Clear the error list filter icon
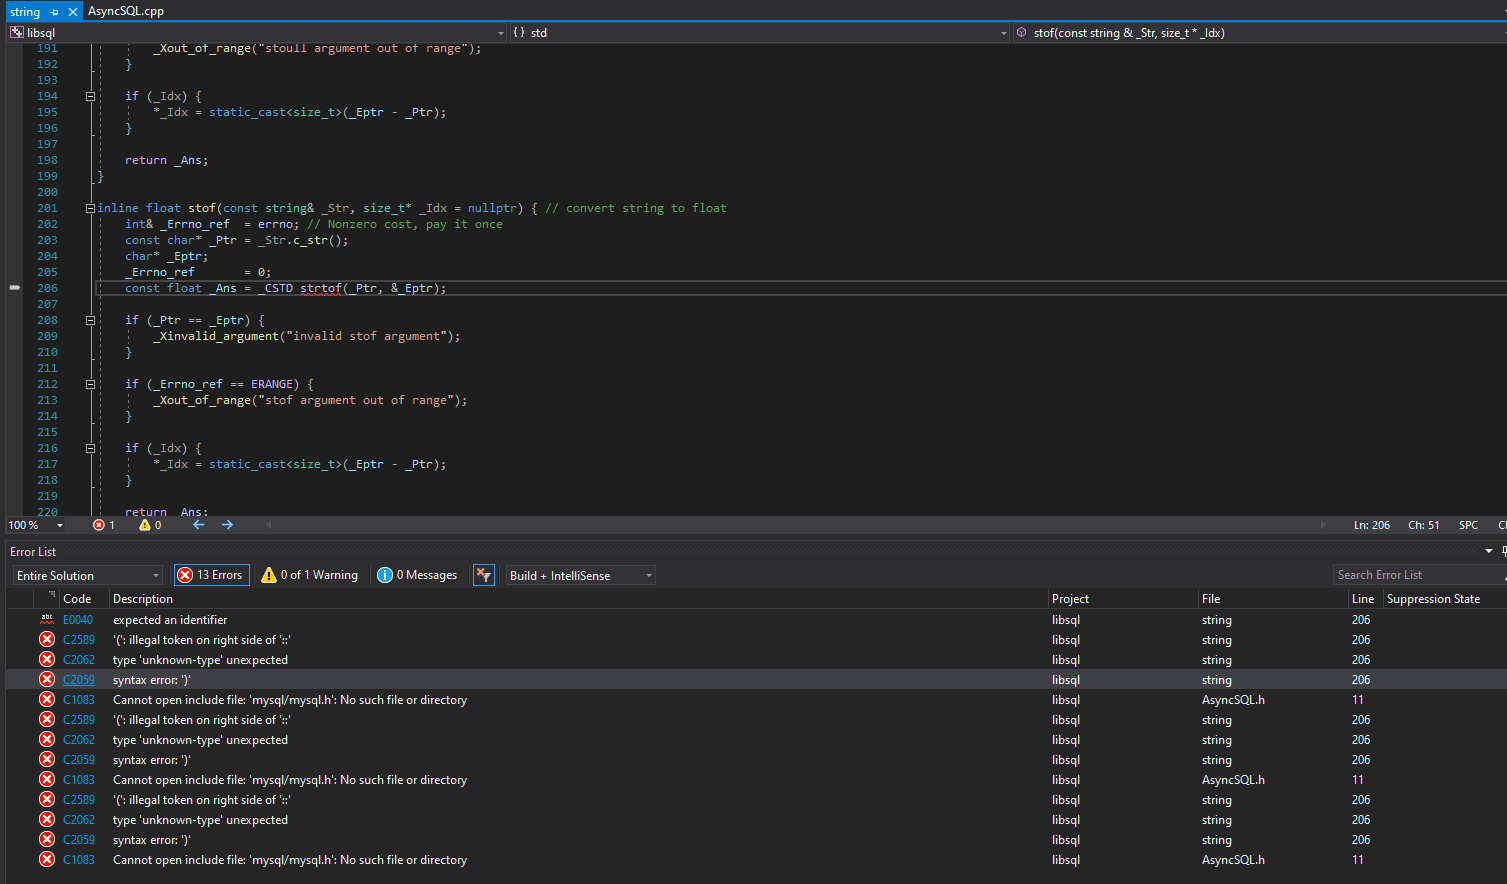 [484, 575]
